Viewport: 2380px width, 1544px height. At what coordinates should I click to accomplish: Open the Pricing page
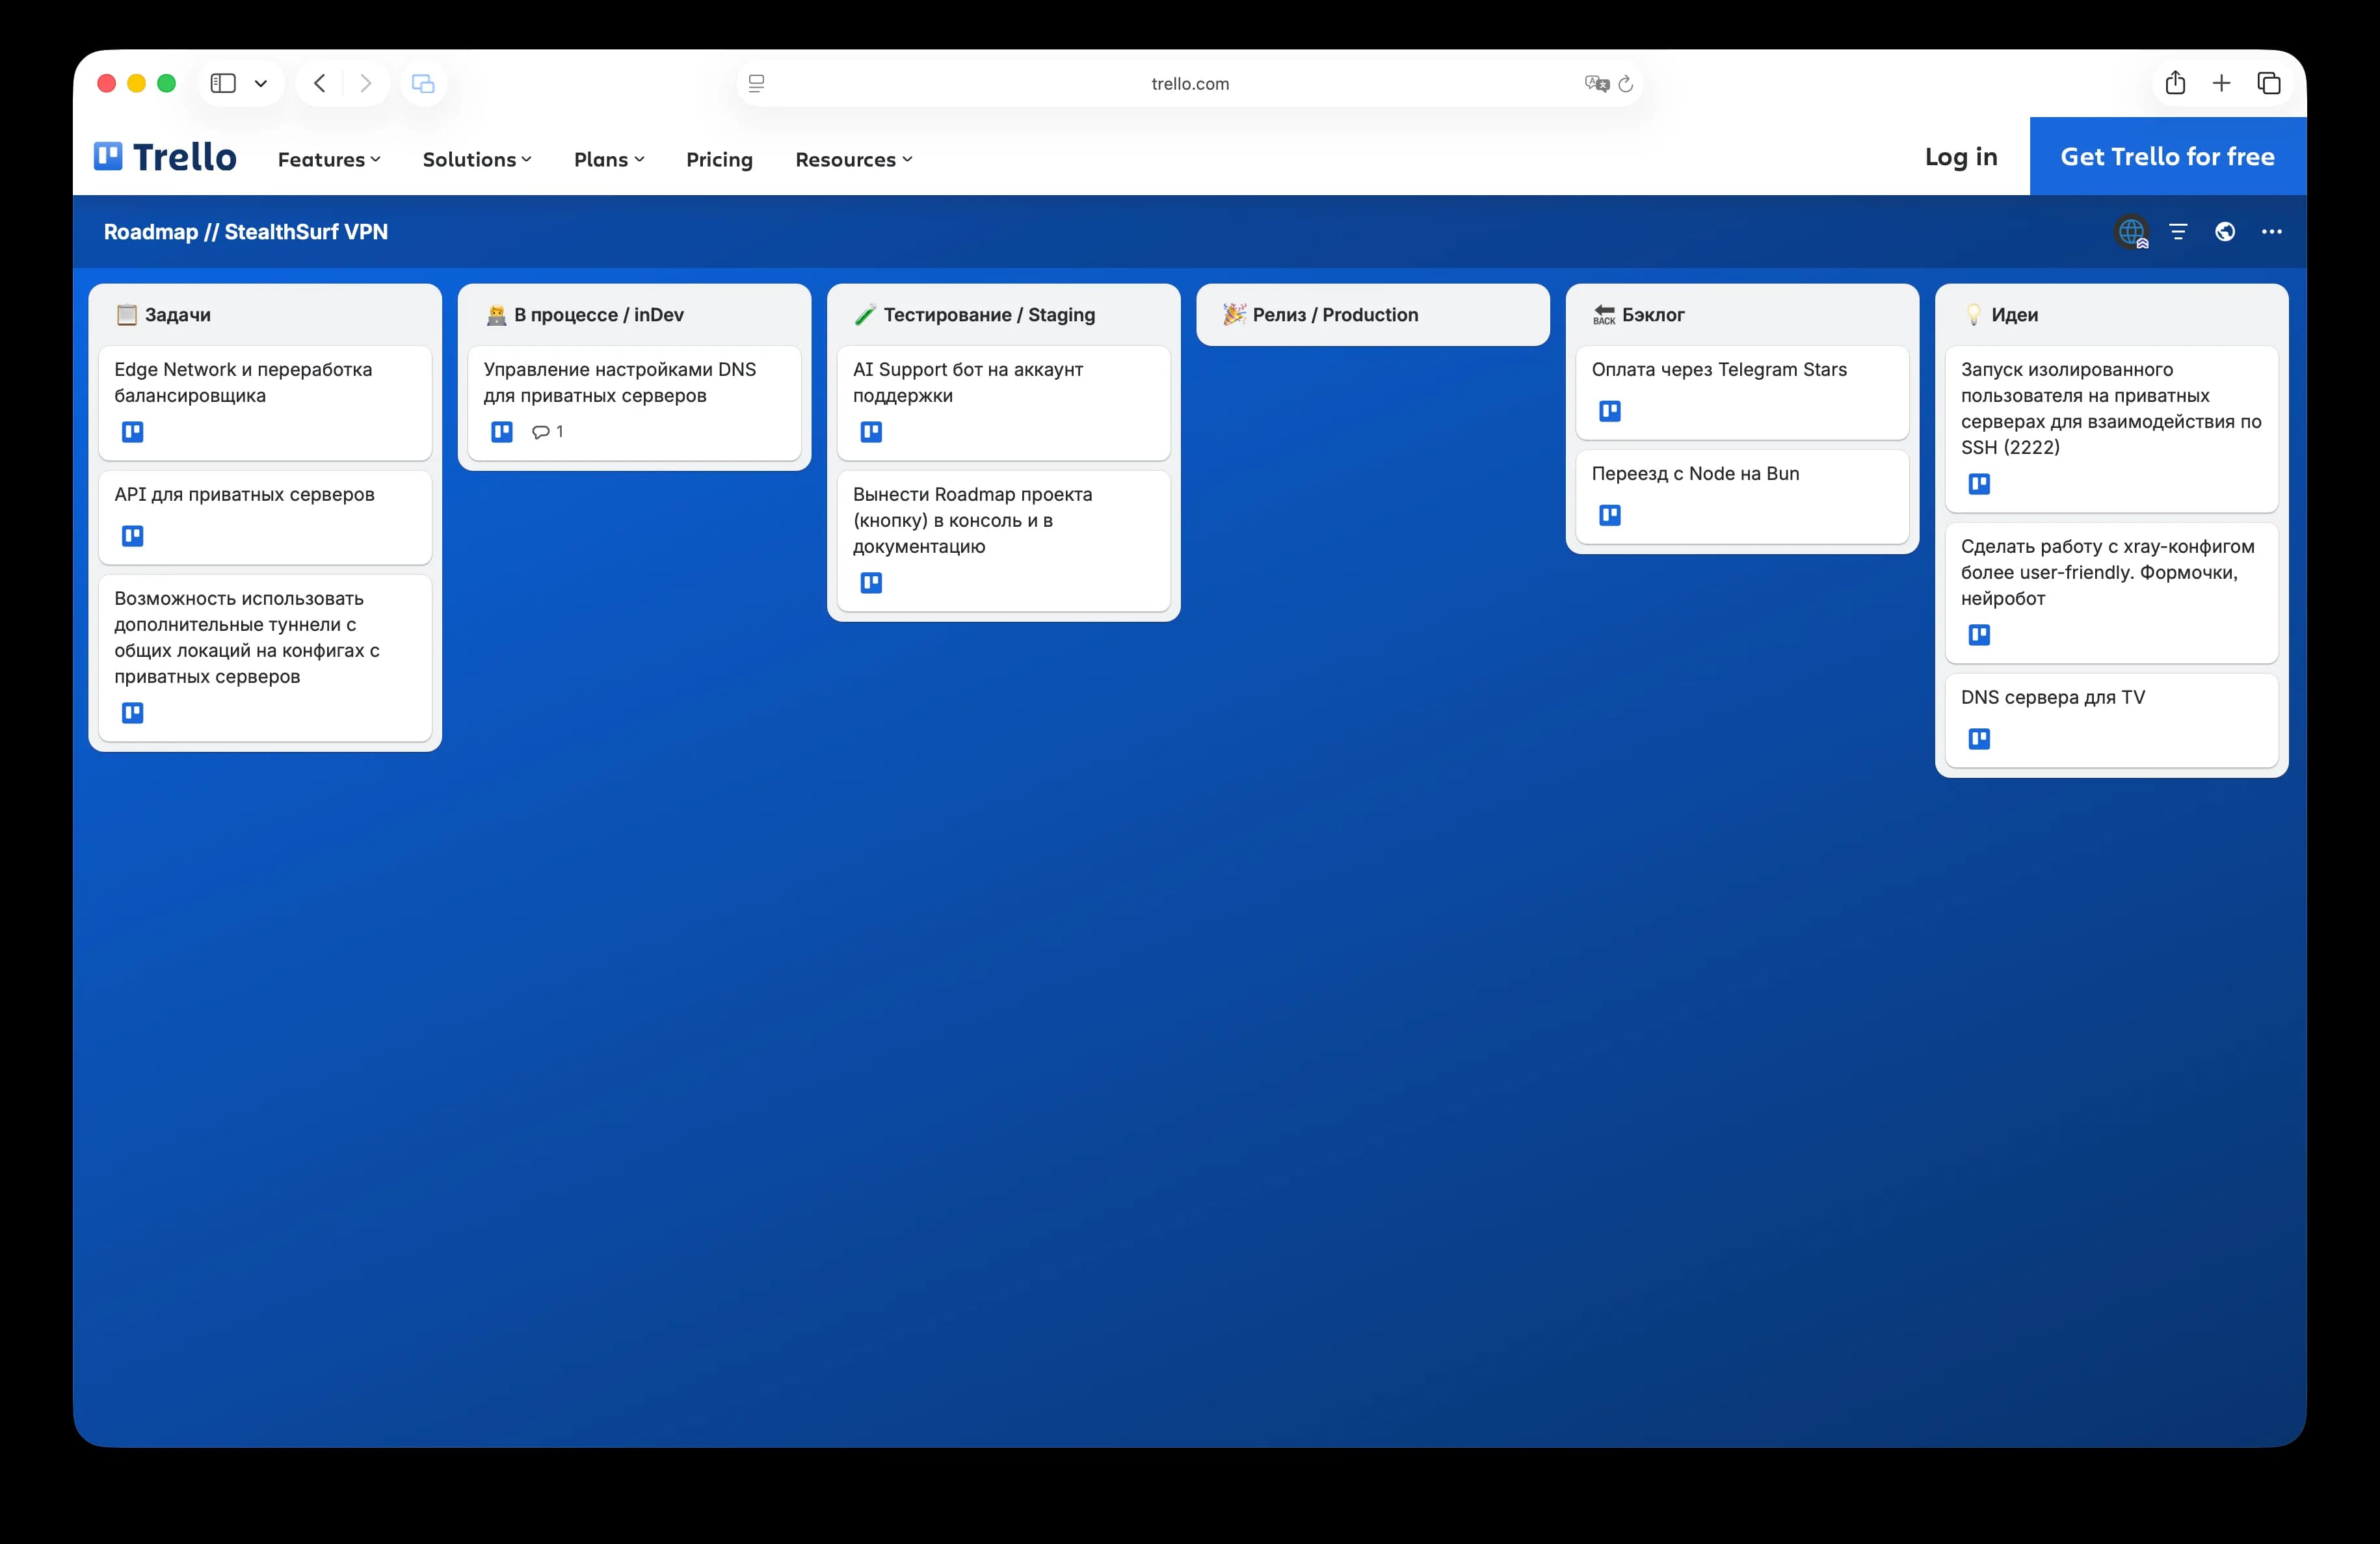tap(719, 159)
